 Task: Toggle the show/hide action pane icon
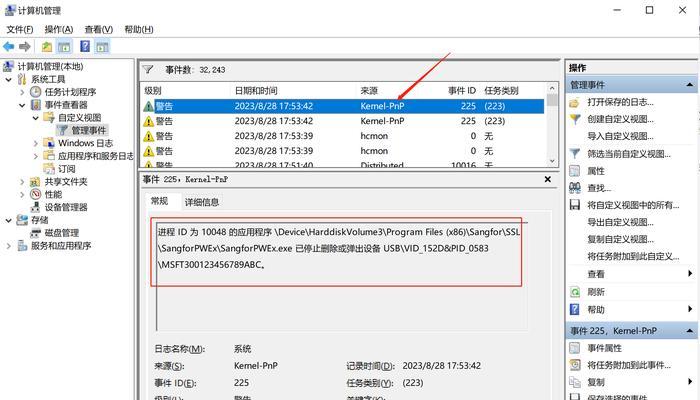click(x=102, y=46)
